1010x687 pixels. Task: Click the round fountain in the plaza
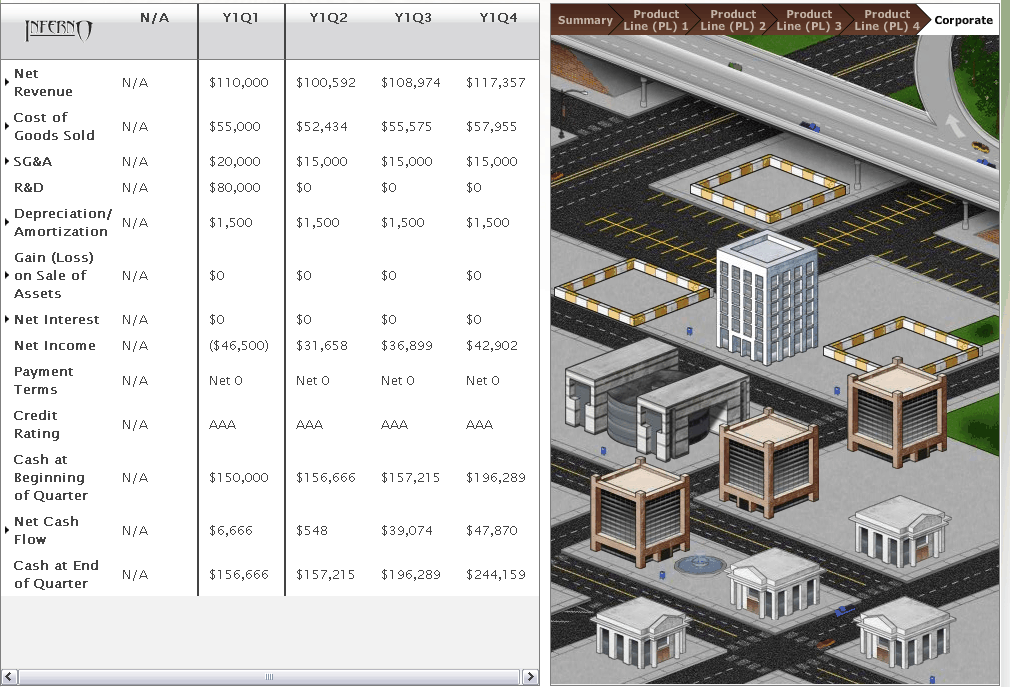click(x=700, y=565)
